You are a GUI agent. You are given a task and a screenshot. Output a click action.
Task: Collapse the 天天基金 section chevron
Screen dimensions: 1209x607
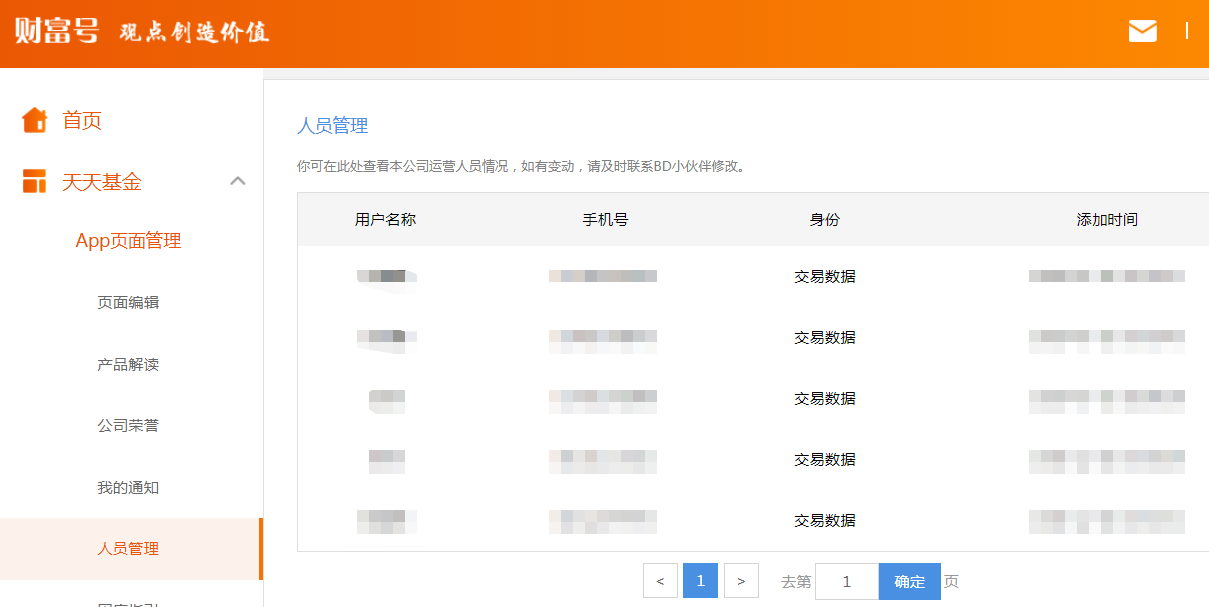click(238, 181)
